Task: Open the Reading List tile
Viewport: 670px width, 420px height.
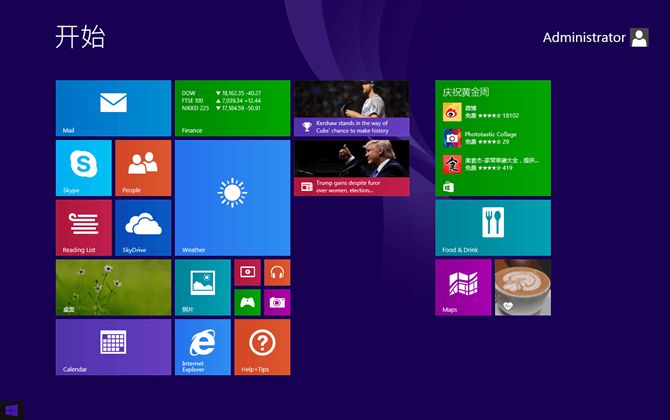Action: (83, 227)
